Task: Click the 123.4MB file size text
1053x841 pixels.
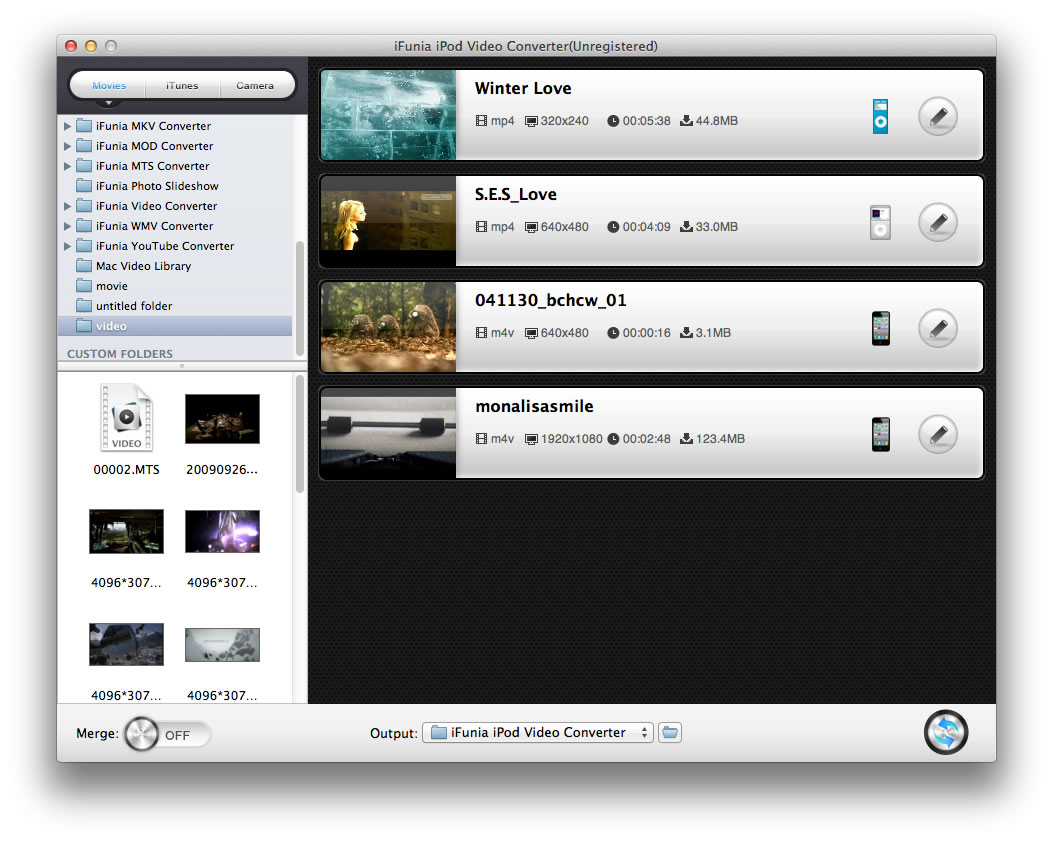Action: [721, 439]
